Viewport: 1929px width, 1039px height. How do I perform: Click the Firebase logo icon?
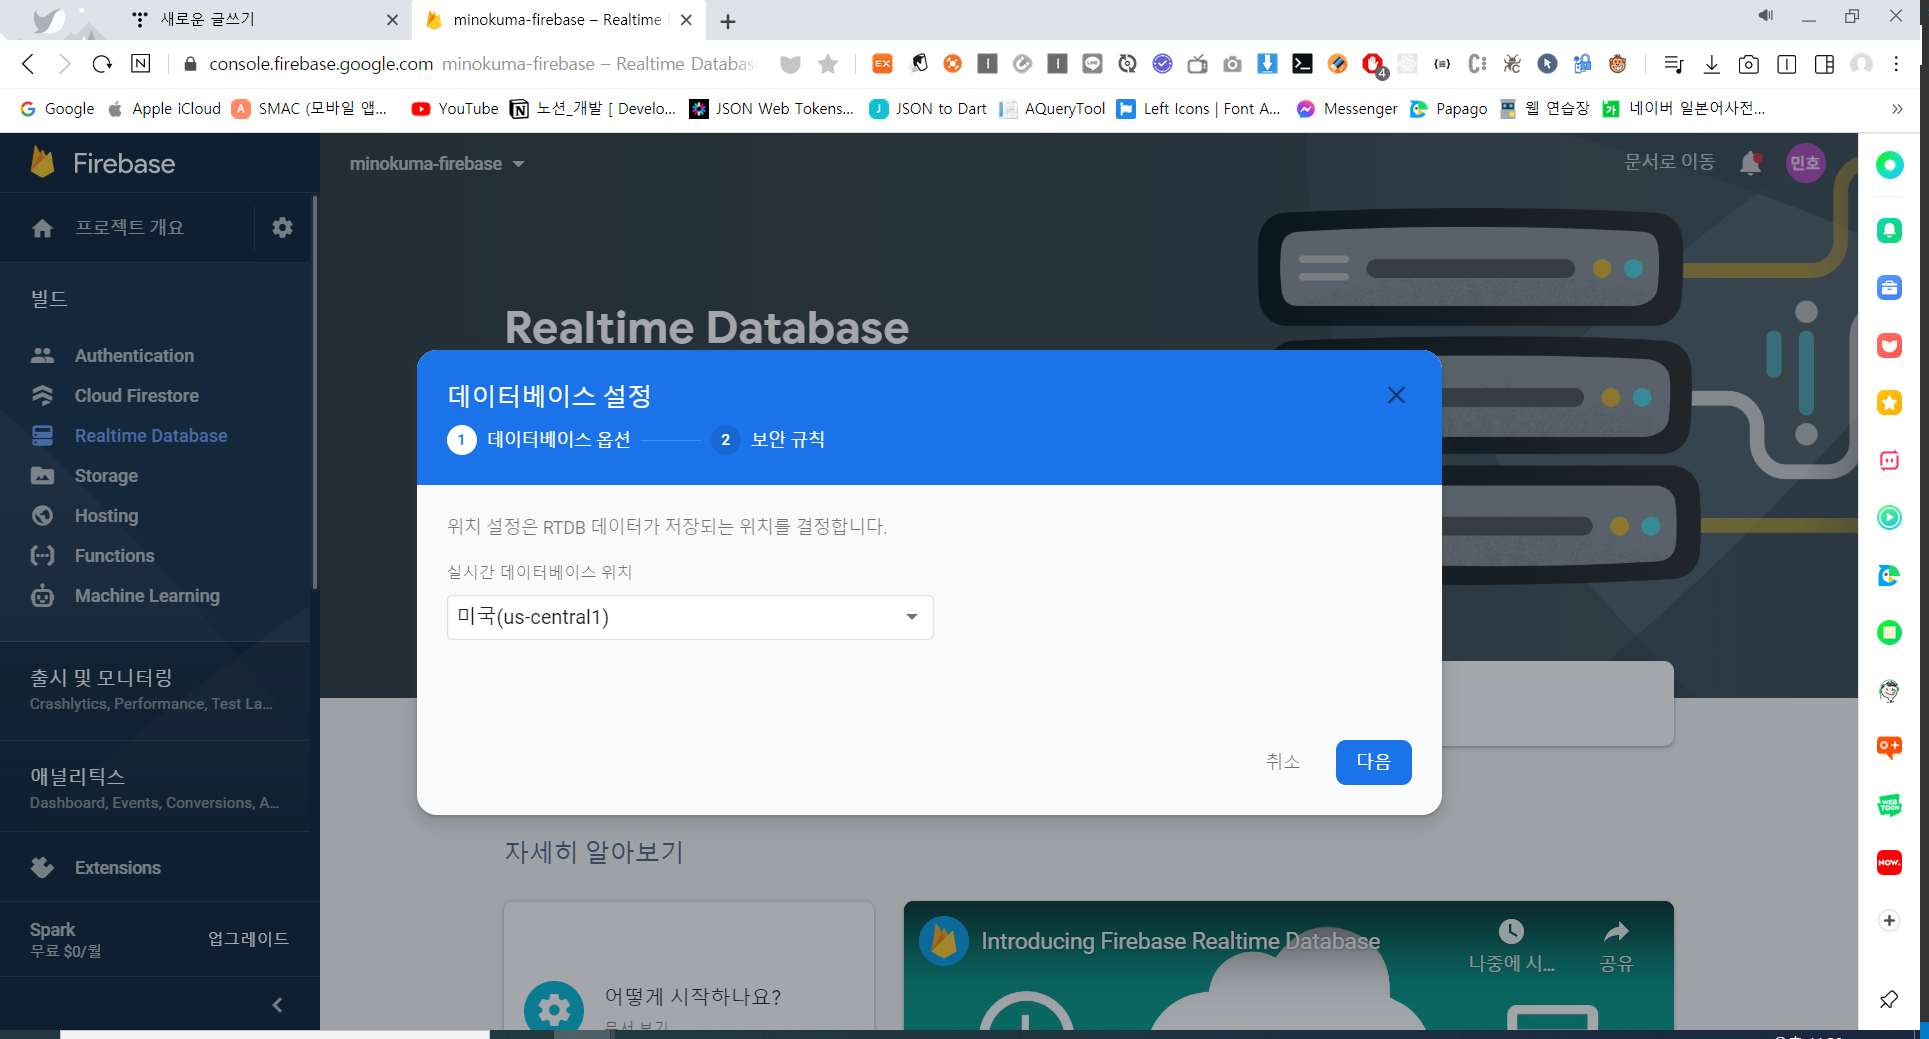43,162
